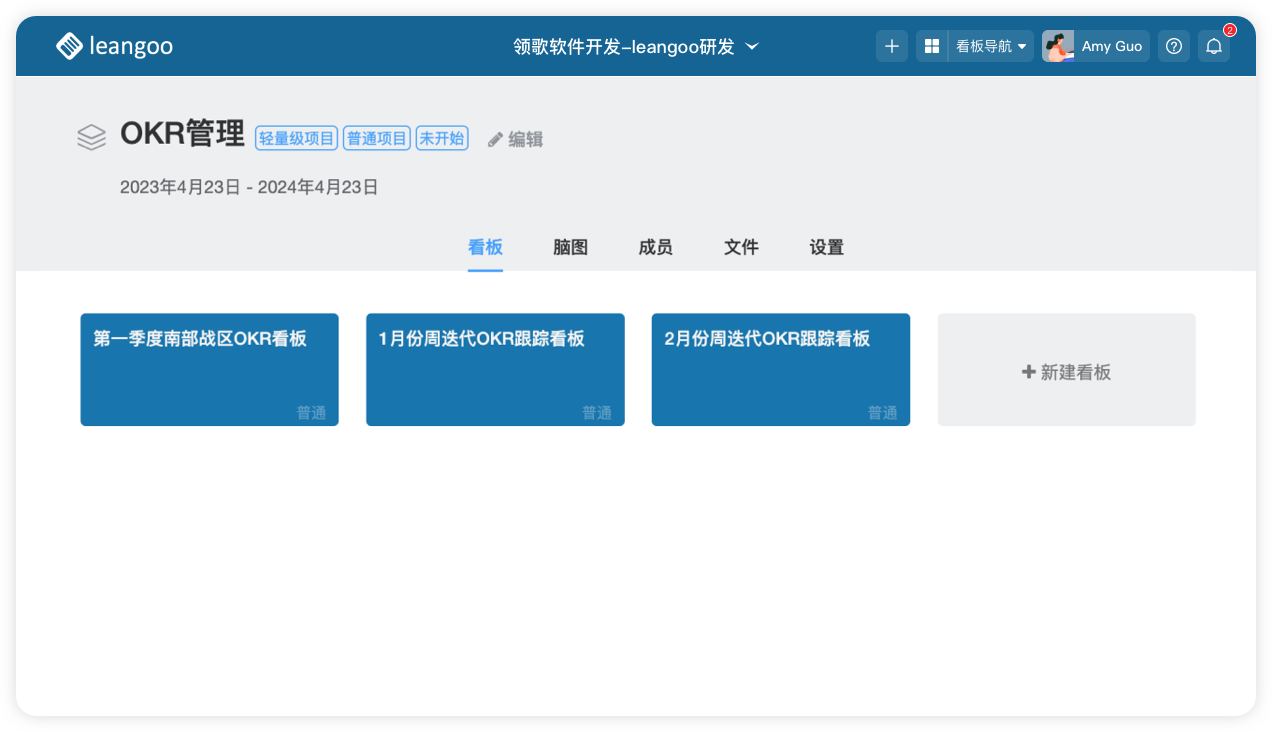
Task: Click the plus create icon in header
Action: point(892,46)
